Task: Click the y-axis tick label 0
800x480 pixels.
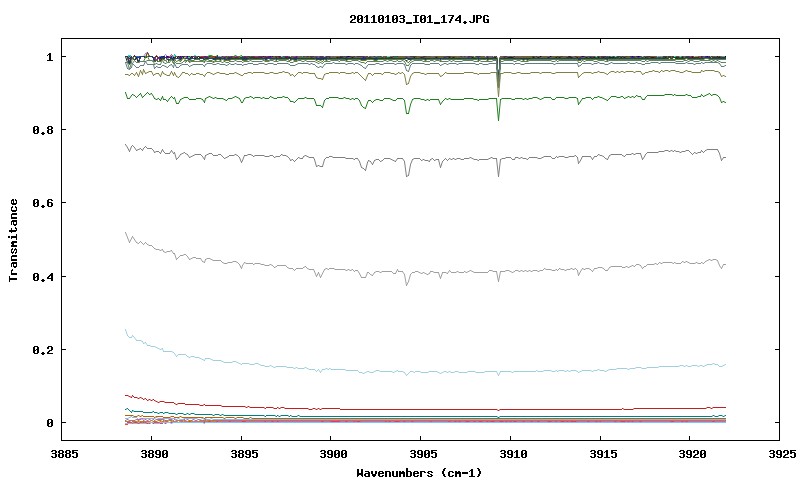Action: pos(49,423)
